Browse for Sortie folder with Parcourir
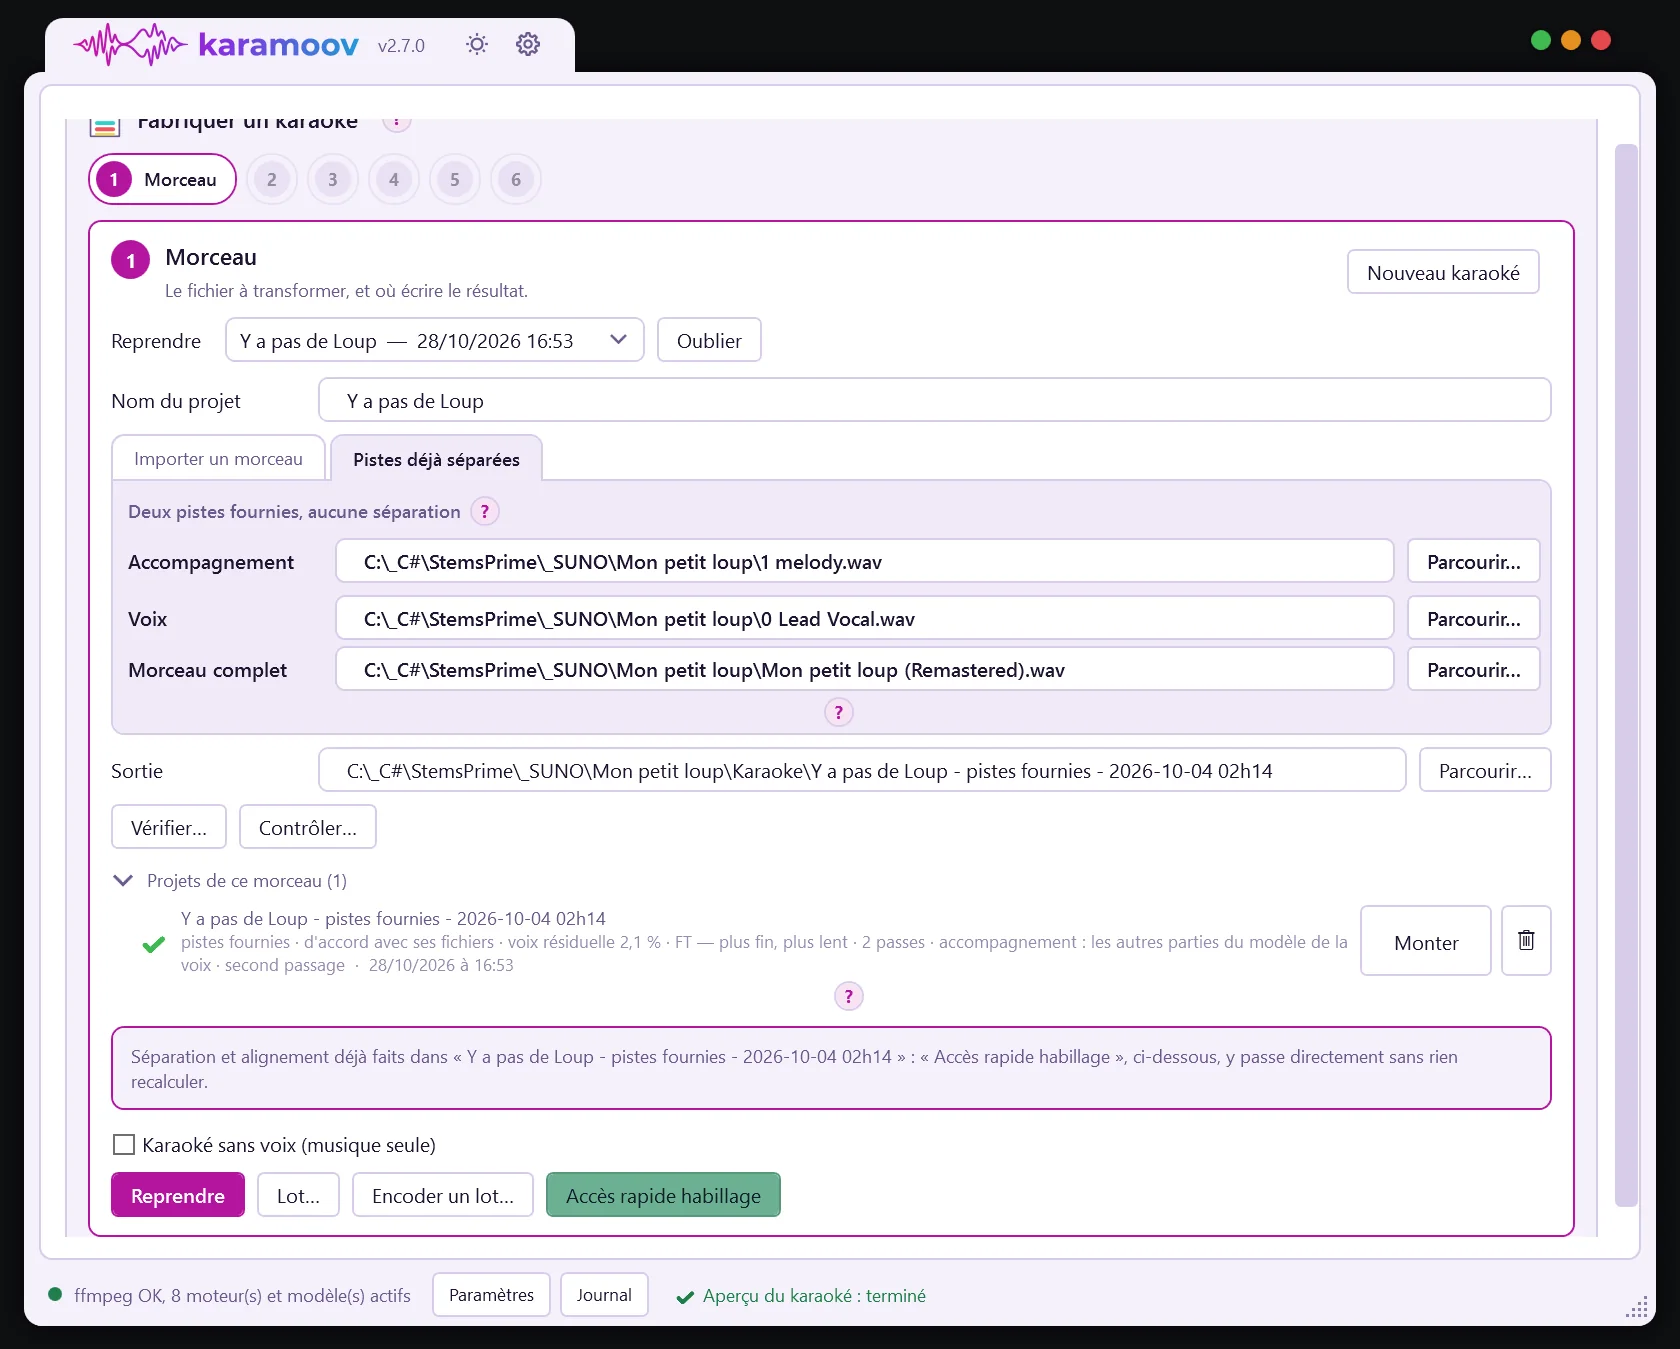 (1485, 770)
